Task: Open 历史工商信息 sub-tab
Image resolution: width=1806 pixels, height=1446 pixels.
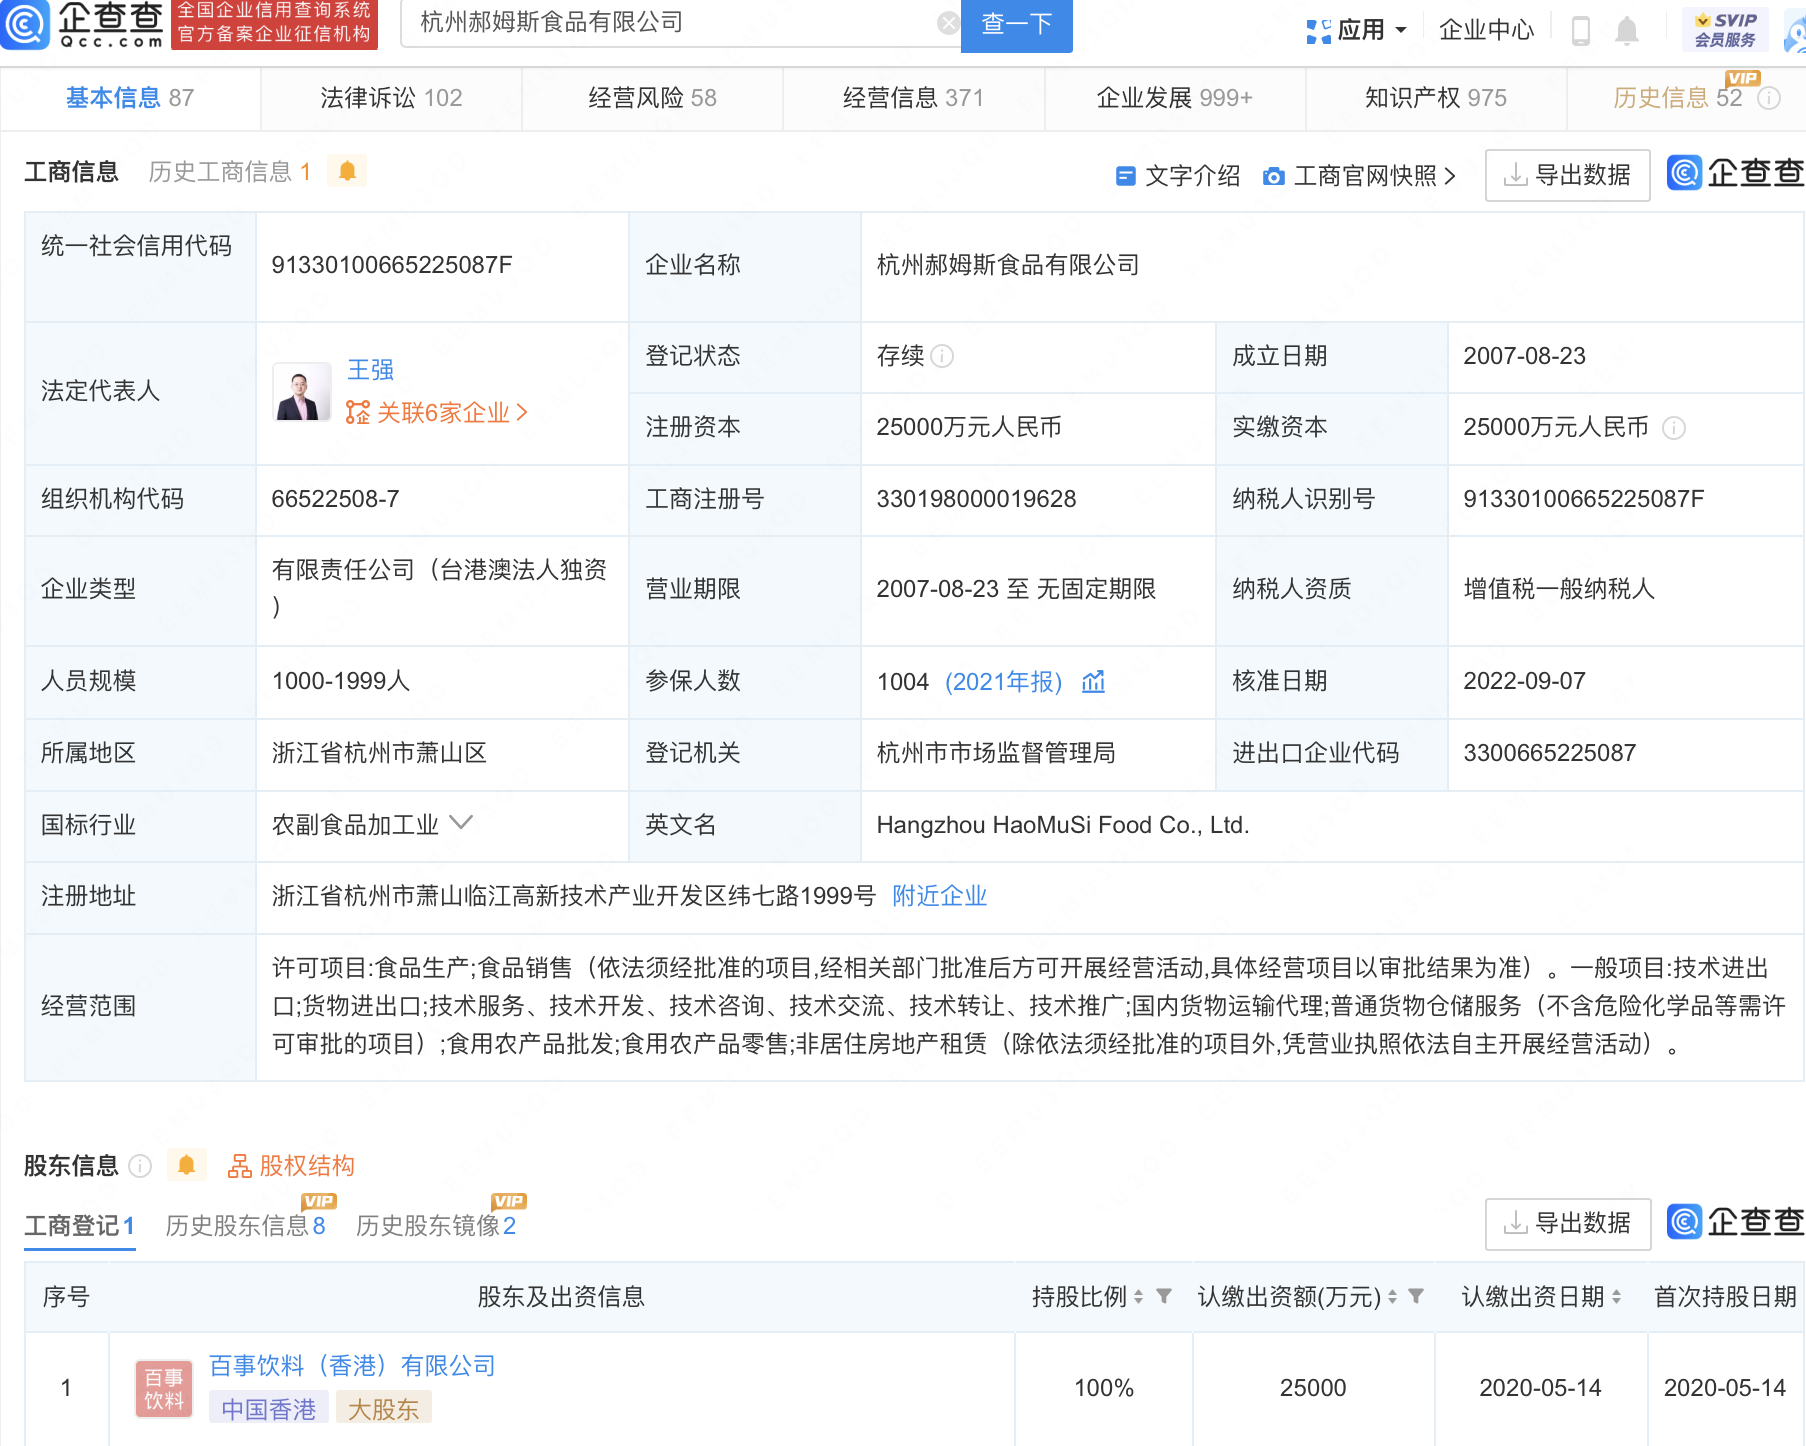Action: (229, 172)
